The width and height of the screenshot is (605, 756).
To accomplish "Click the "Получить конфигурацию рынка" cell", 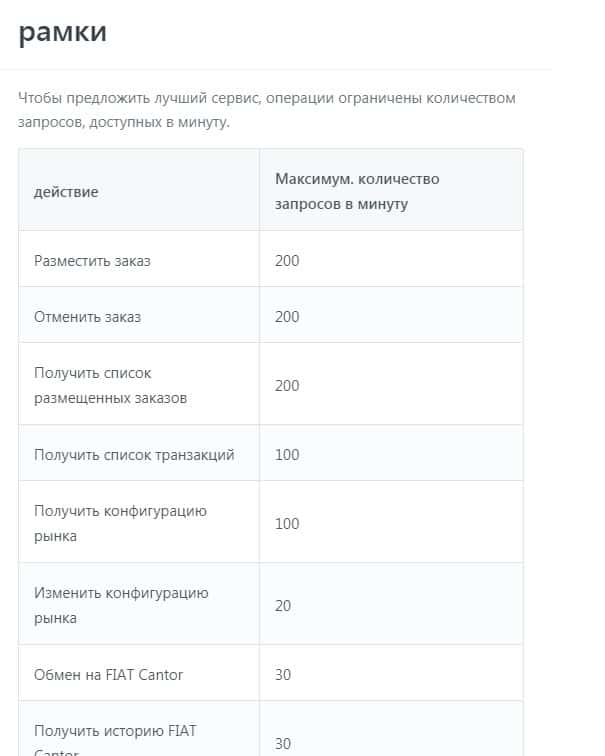I will 120,523.
